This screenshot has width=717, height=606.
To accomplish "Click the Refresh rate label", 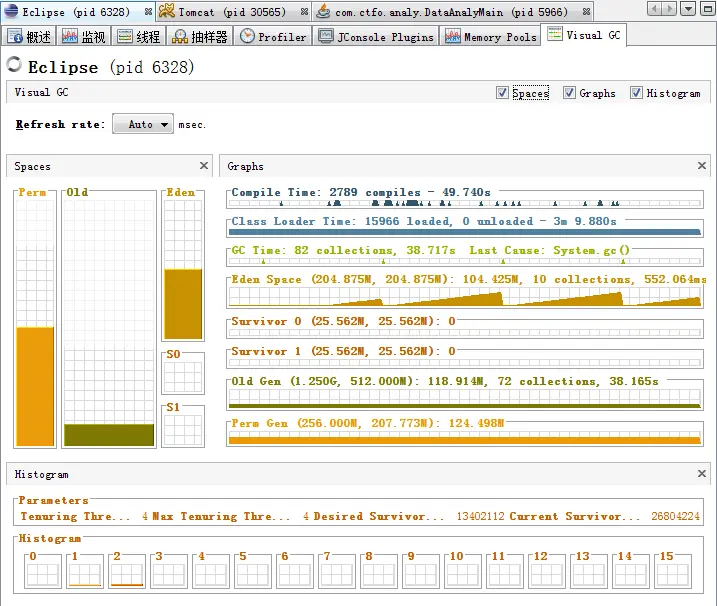I will [x=60, y=124].
